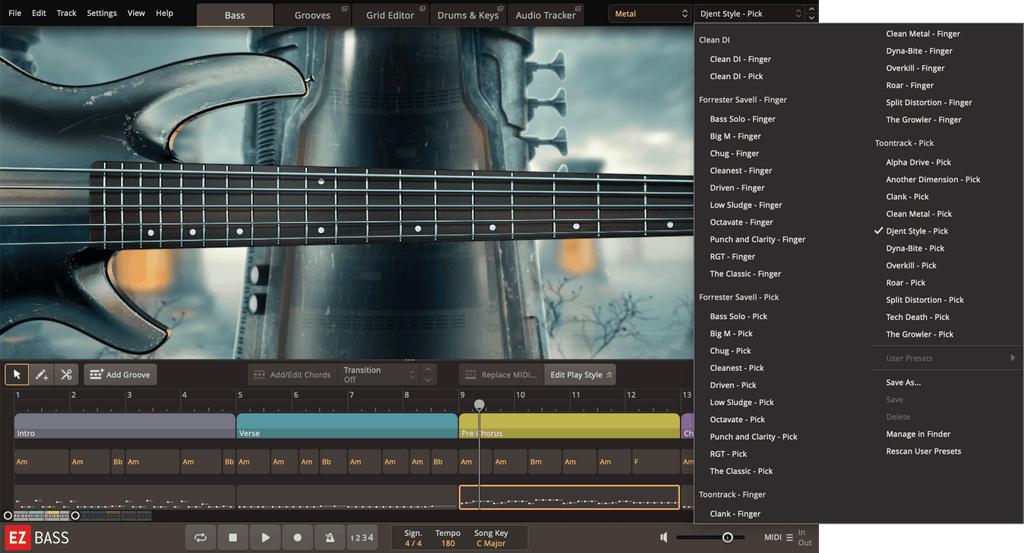The image size is (1024, 553).
Task: Select the checked Djent Style - Pick preset
Action: 917,231
